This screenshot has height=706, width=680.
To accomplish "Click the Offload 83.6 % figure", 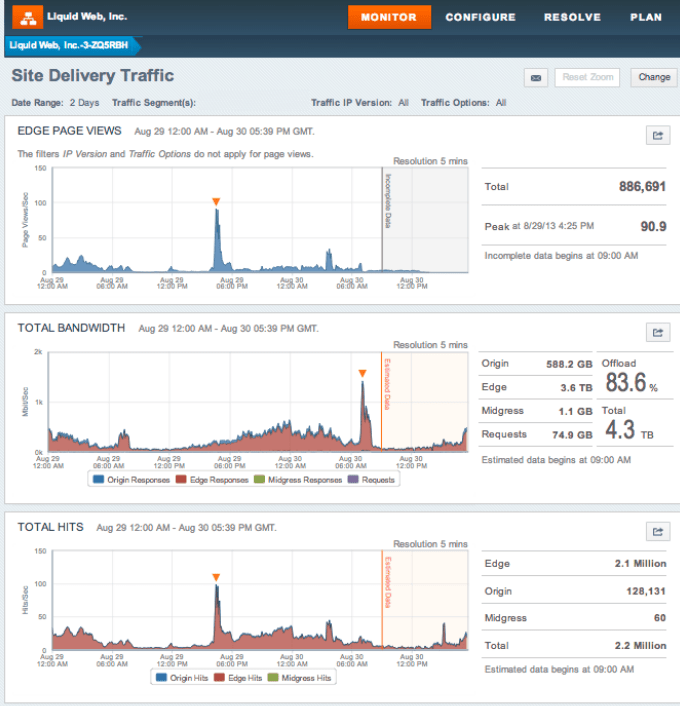I will click(x=631, y=382).
